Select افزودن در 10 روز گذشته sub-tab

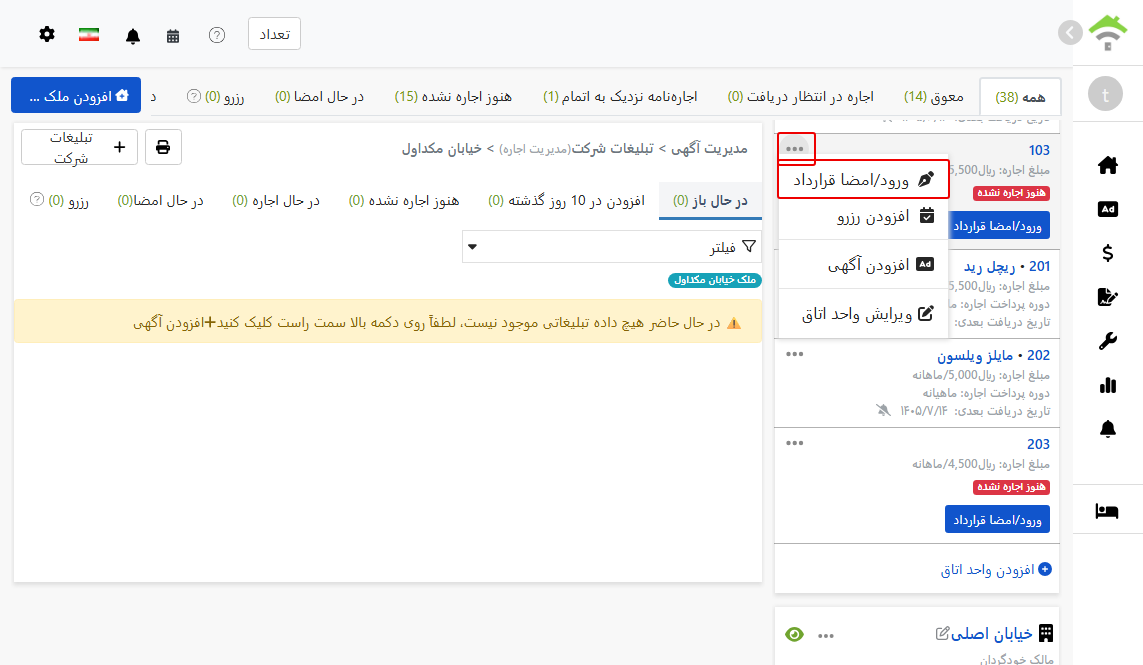pyautogui.click(x=566, y=201)
